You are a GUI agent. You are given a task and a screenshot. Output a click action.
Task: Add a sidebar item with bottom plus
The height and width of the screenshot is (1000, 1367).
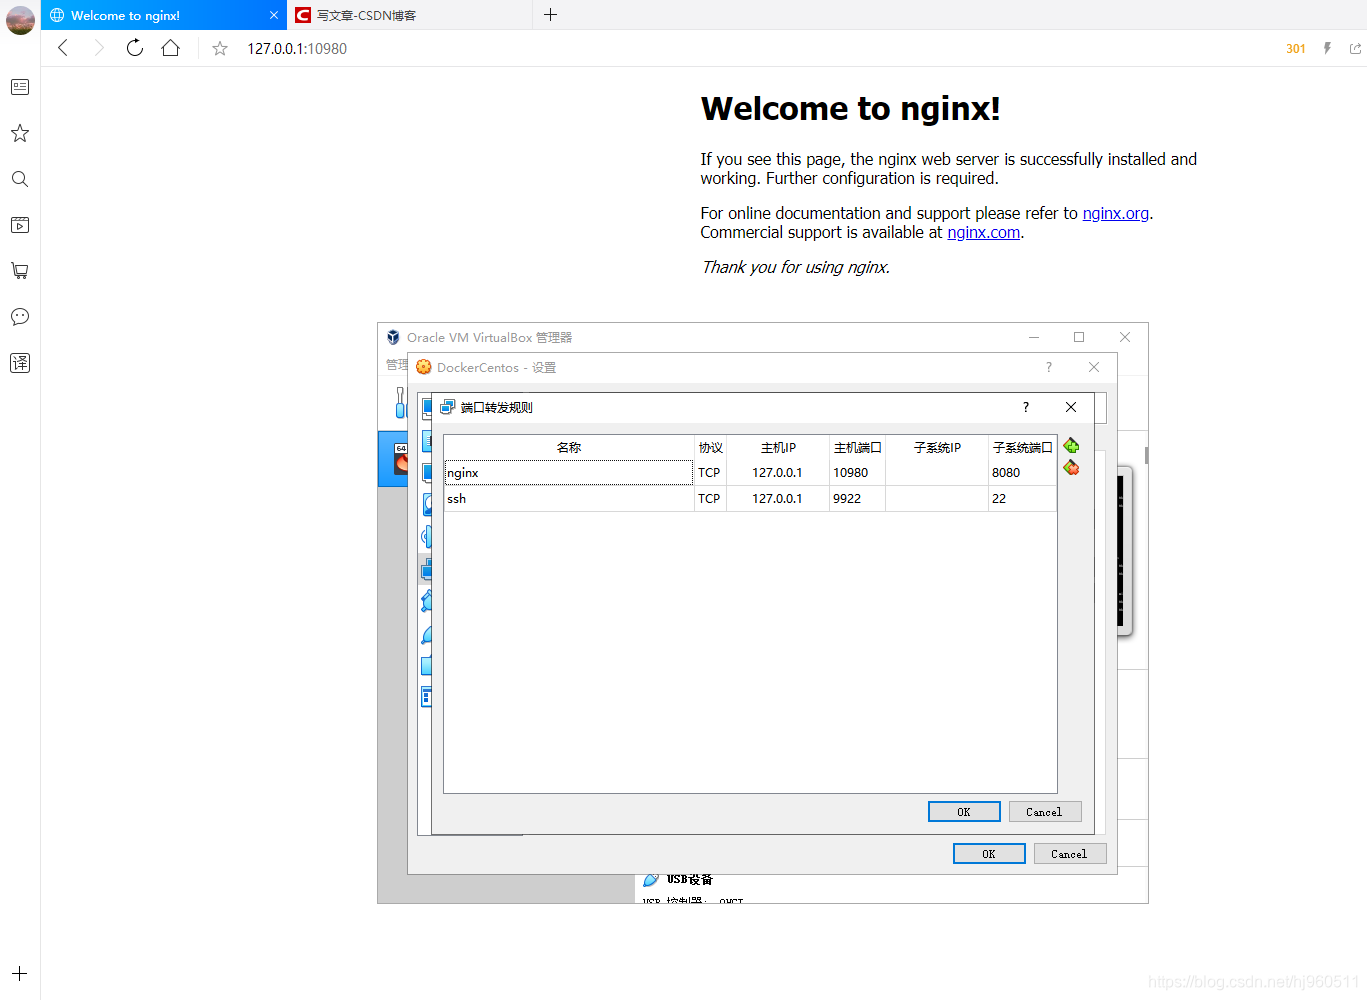tap(20, 973)
